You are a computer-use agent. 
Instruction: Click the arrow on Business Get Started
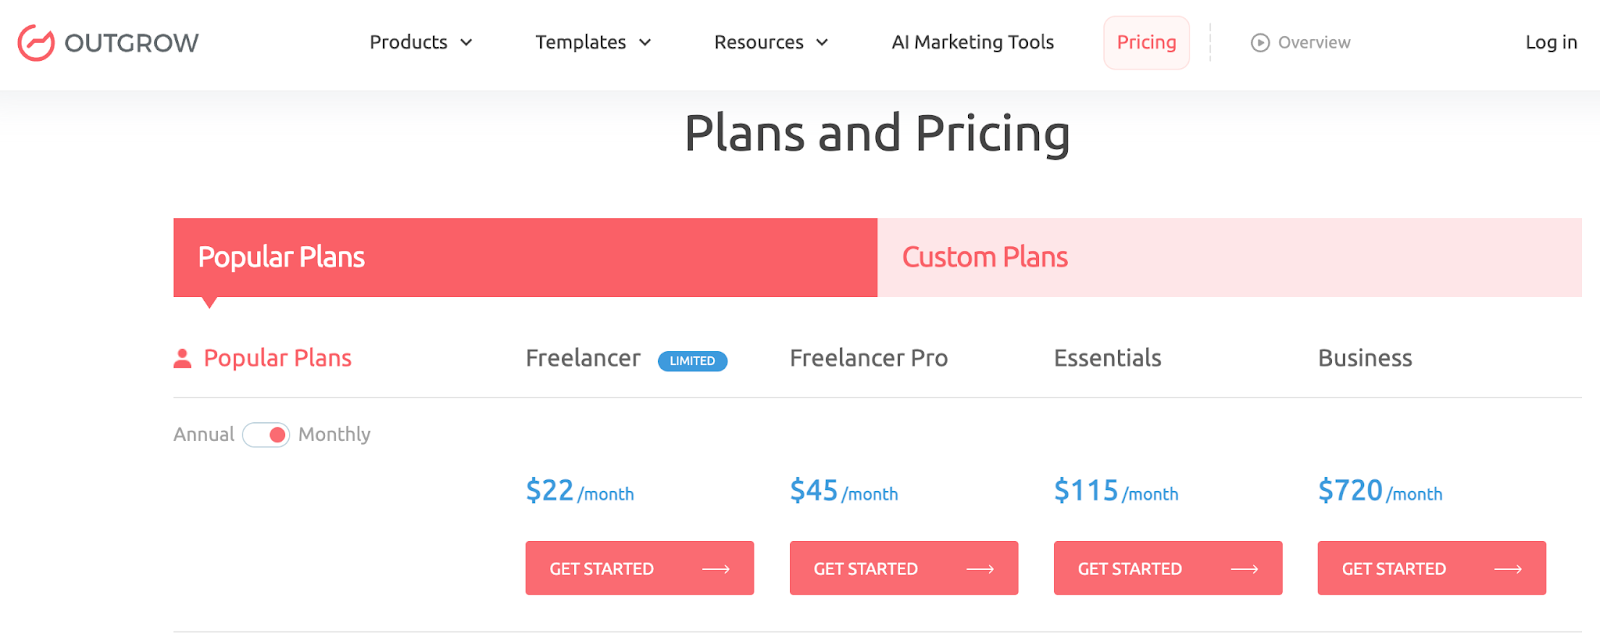1508,569
